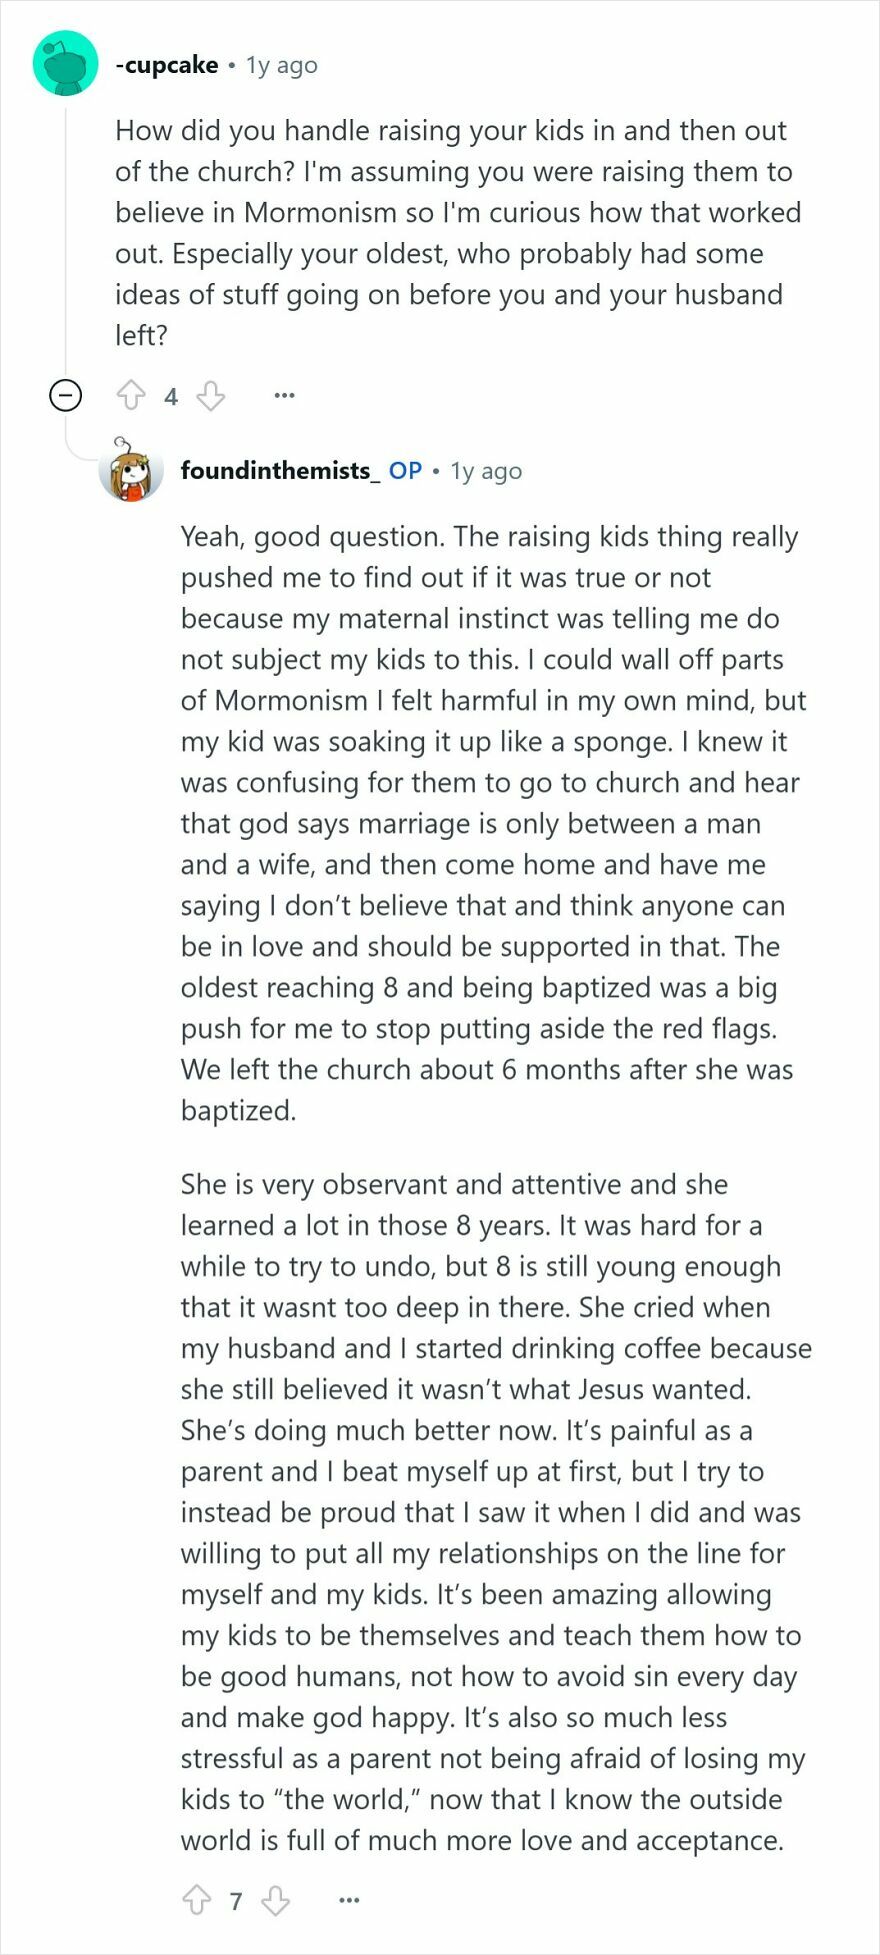Image resolution: width=880 pixels, height=1955 pixels.
Task: Click the vote count showing 4
Action: tap(170, 396)
